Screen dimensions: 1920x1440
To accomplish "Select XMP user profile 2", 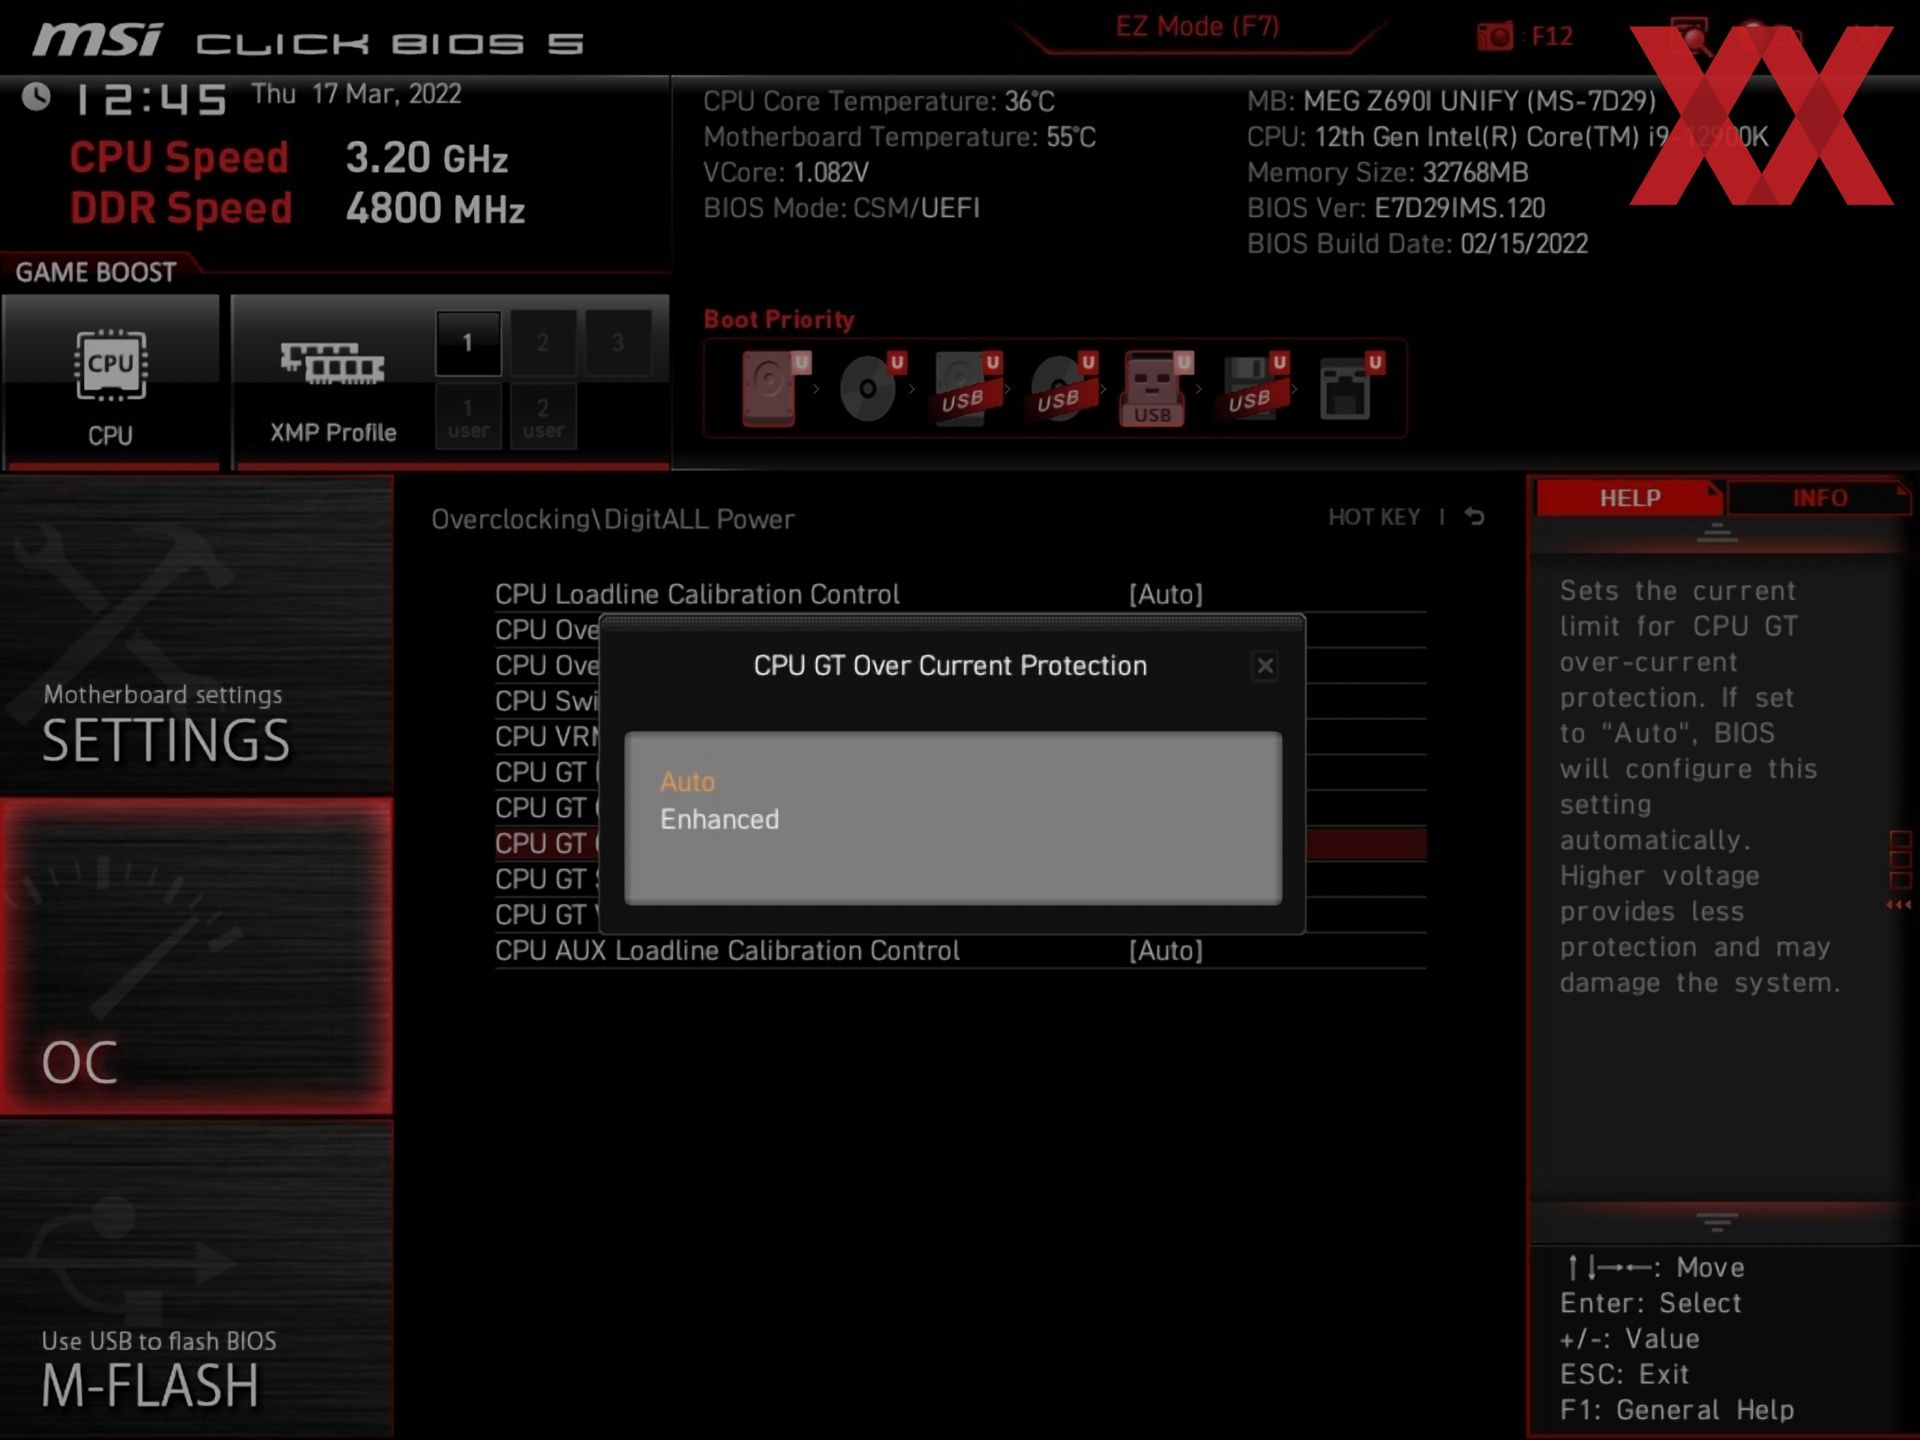I will [543, 417].
